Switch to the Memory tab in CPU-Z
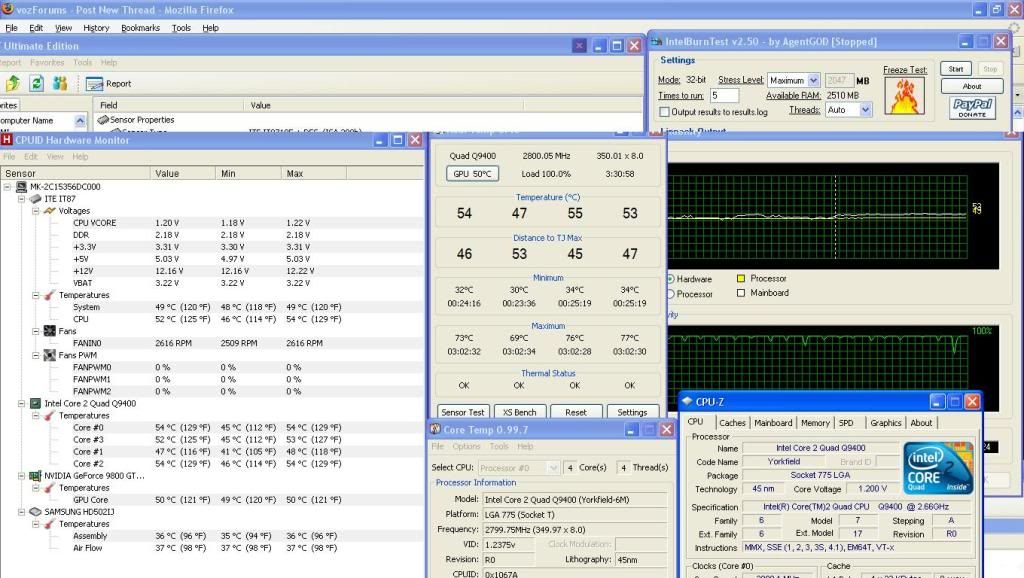1024x578 pixels. pyautogui.click(x=815, y=423)
